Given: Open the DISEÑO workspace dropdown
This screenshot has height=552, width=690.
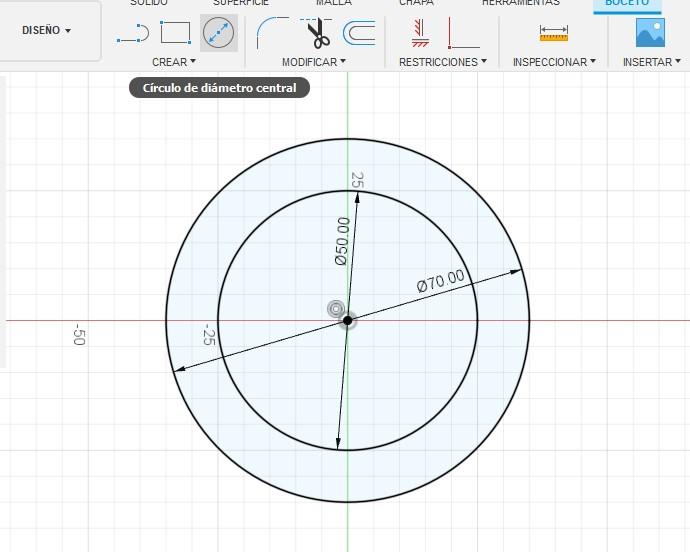Looking at the screenshot, I should [x=46, y=30].
